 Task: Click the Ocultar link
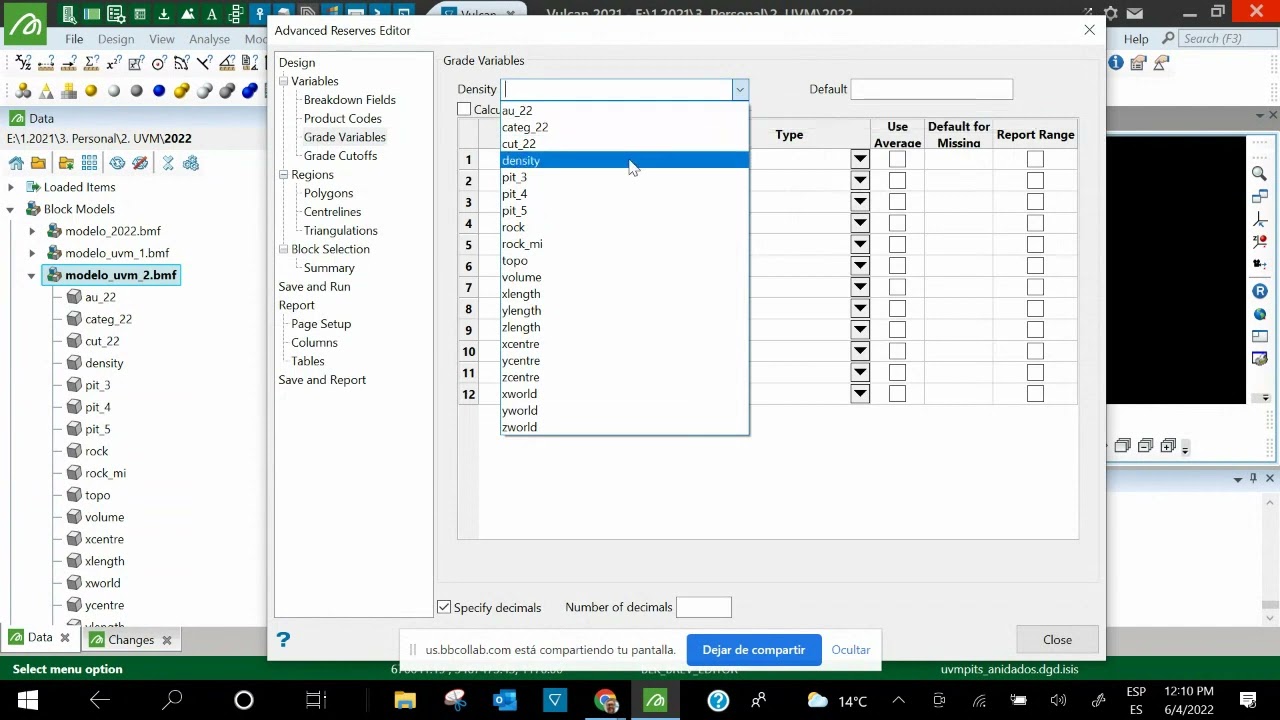(x=851, y=650)
